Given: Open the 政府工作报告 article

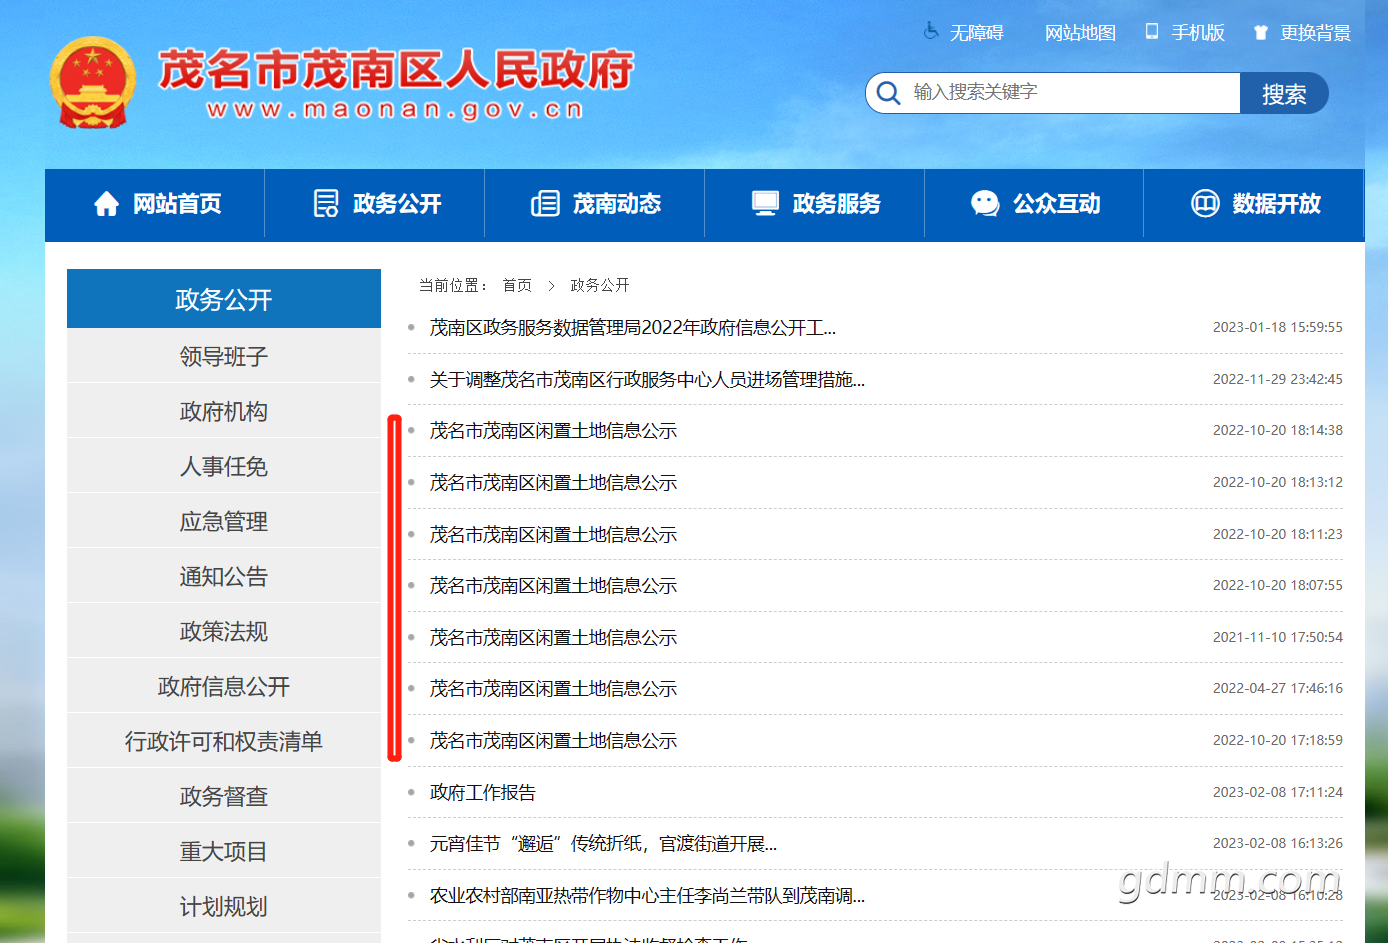Looking at the screenshot, I should pyautogui.click(x=483, y=793).
